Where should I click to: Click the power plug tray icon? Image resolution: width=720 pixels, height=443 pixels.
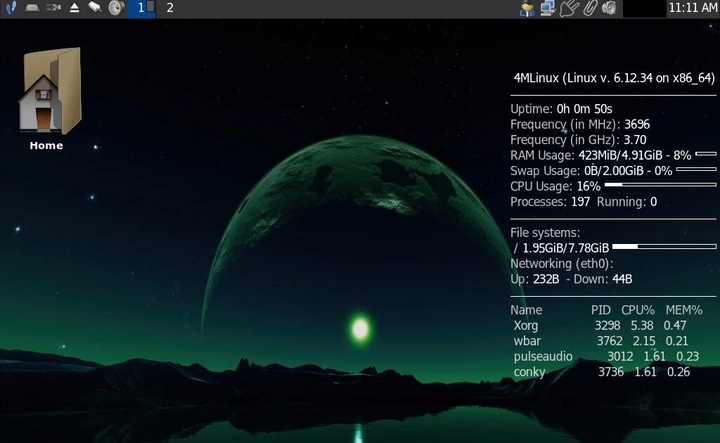(x=569, y=8)
